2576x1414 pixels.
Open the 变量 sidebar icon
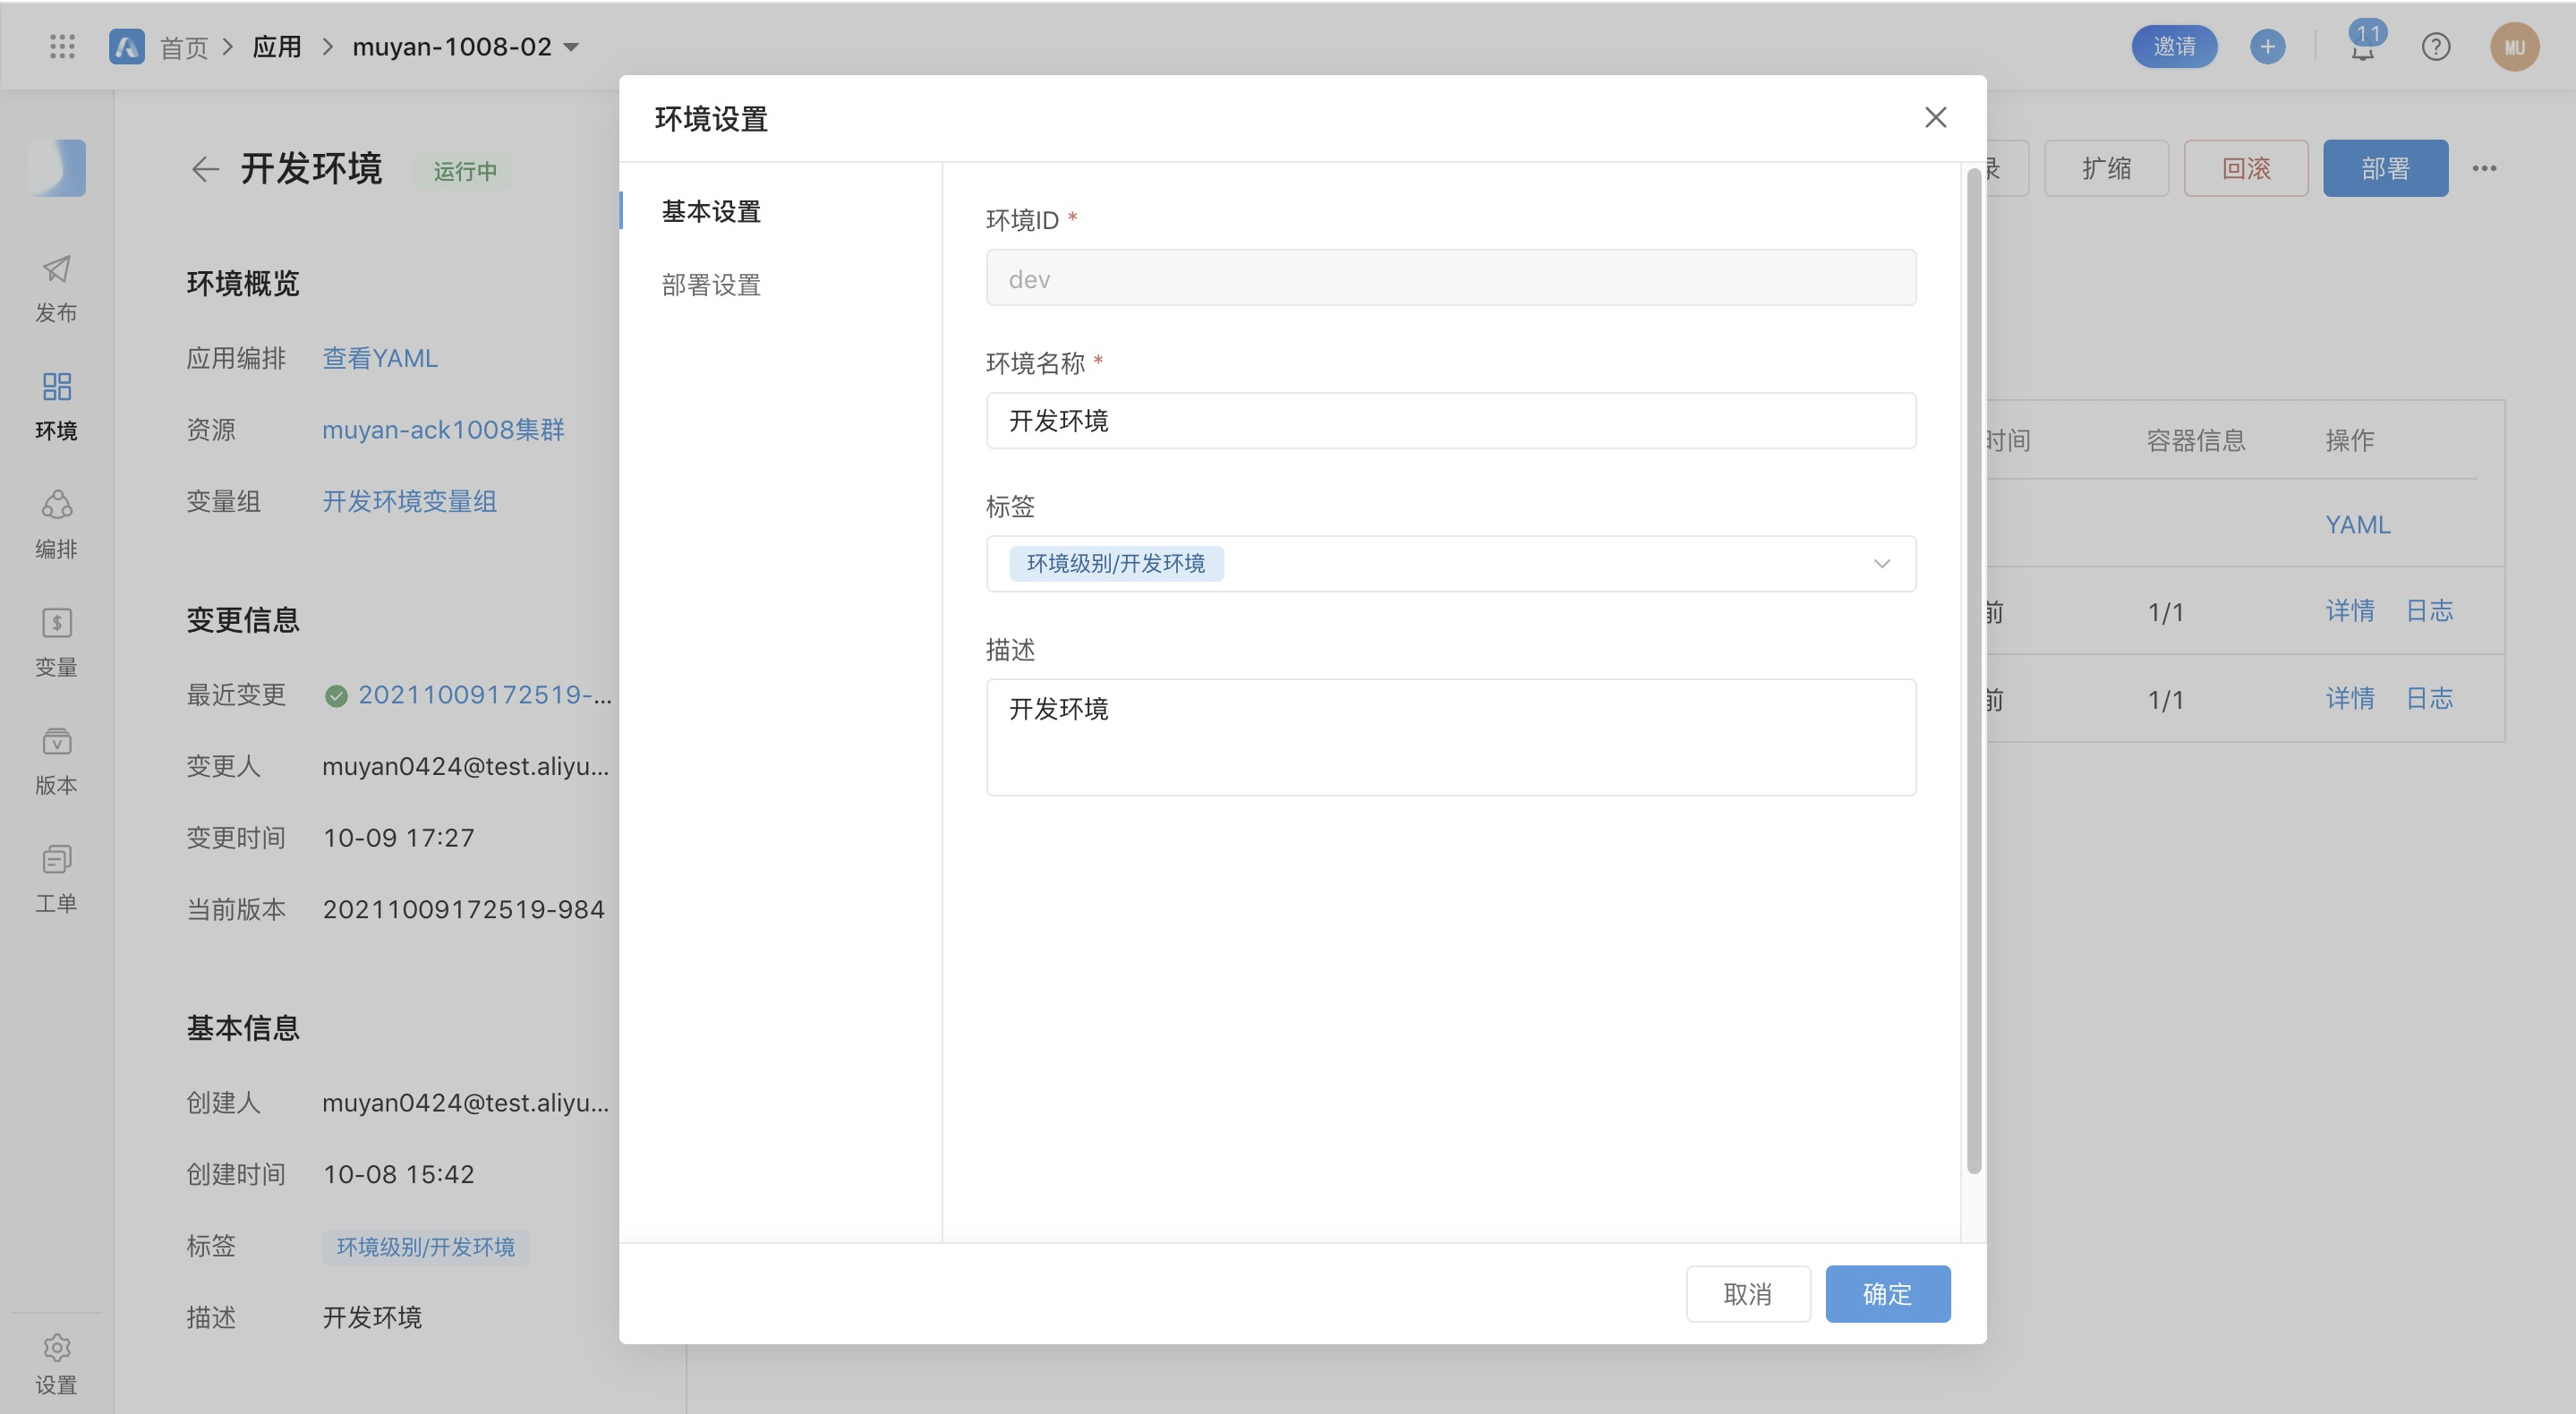point(56,622)
